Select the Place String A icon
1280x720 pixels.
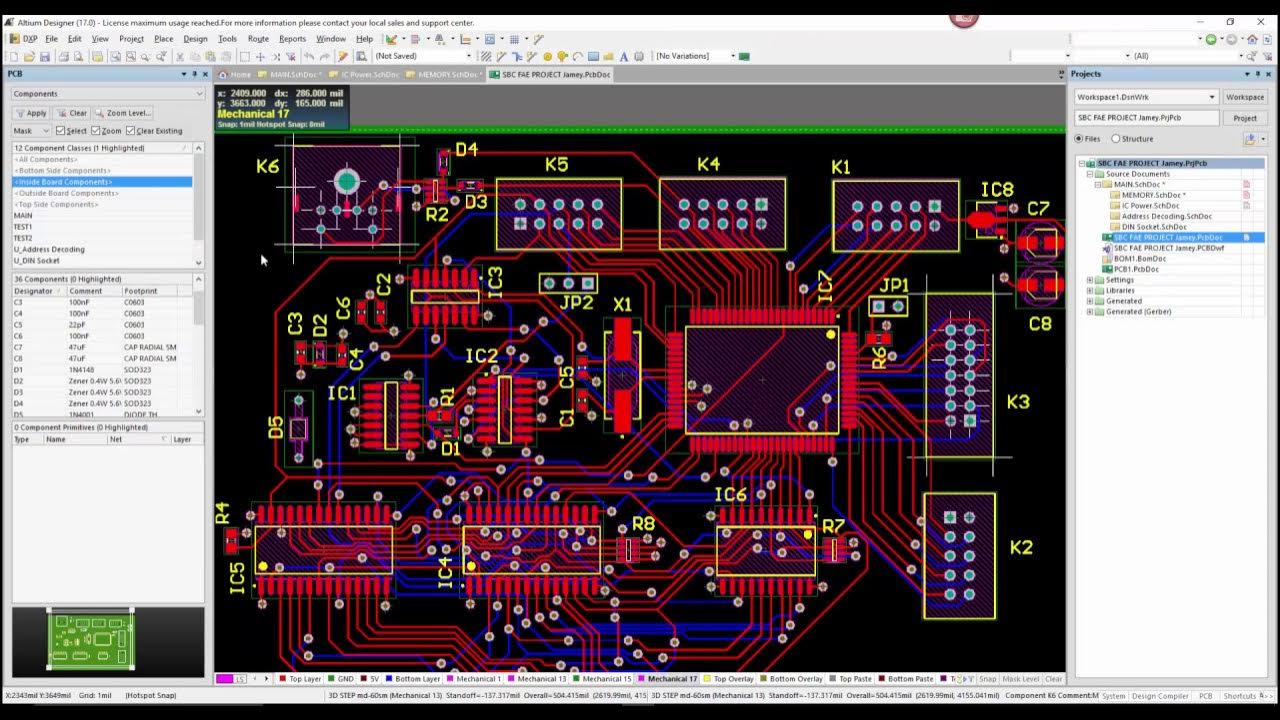[624, 56]
